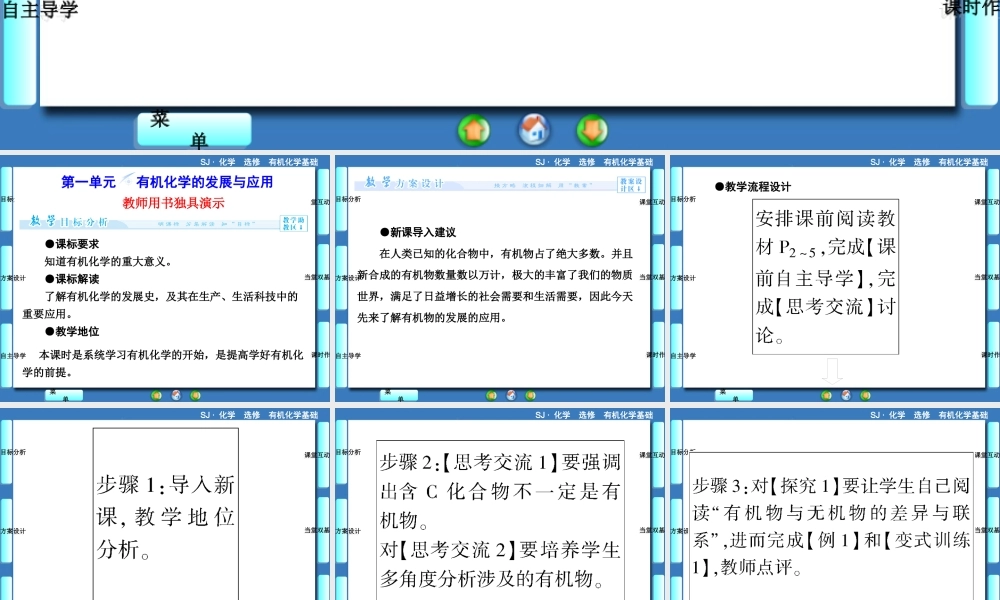Viewport: 1000px width, 600px height.
Task: Click the large green up-arrow navigation icon
Action: pyautogui.click(x=474, y=130)
